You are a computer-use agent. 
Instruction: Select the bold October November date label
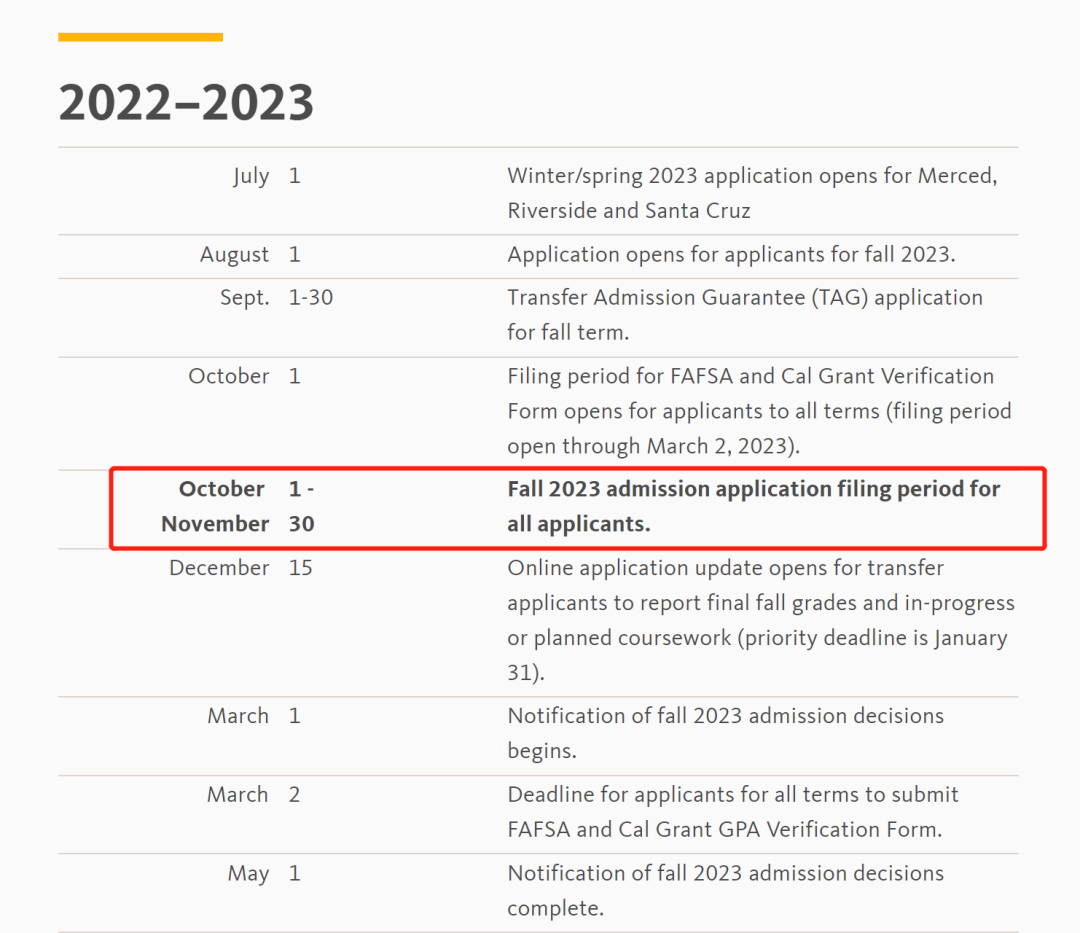coord(215,507)
